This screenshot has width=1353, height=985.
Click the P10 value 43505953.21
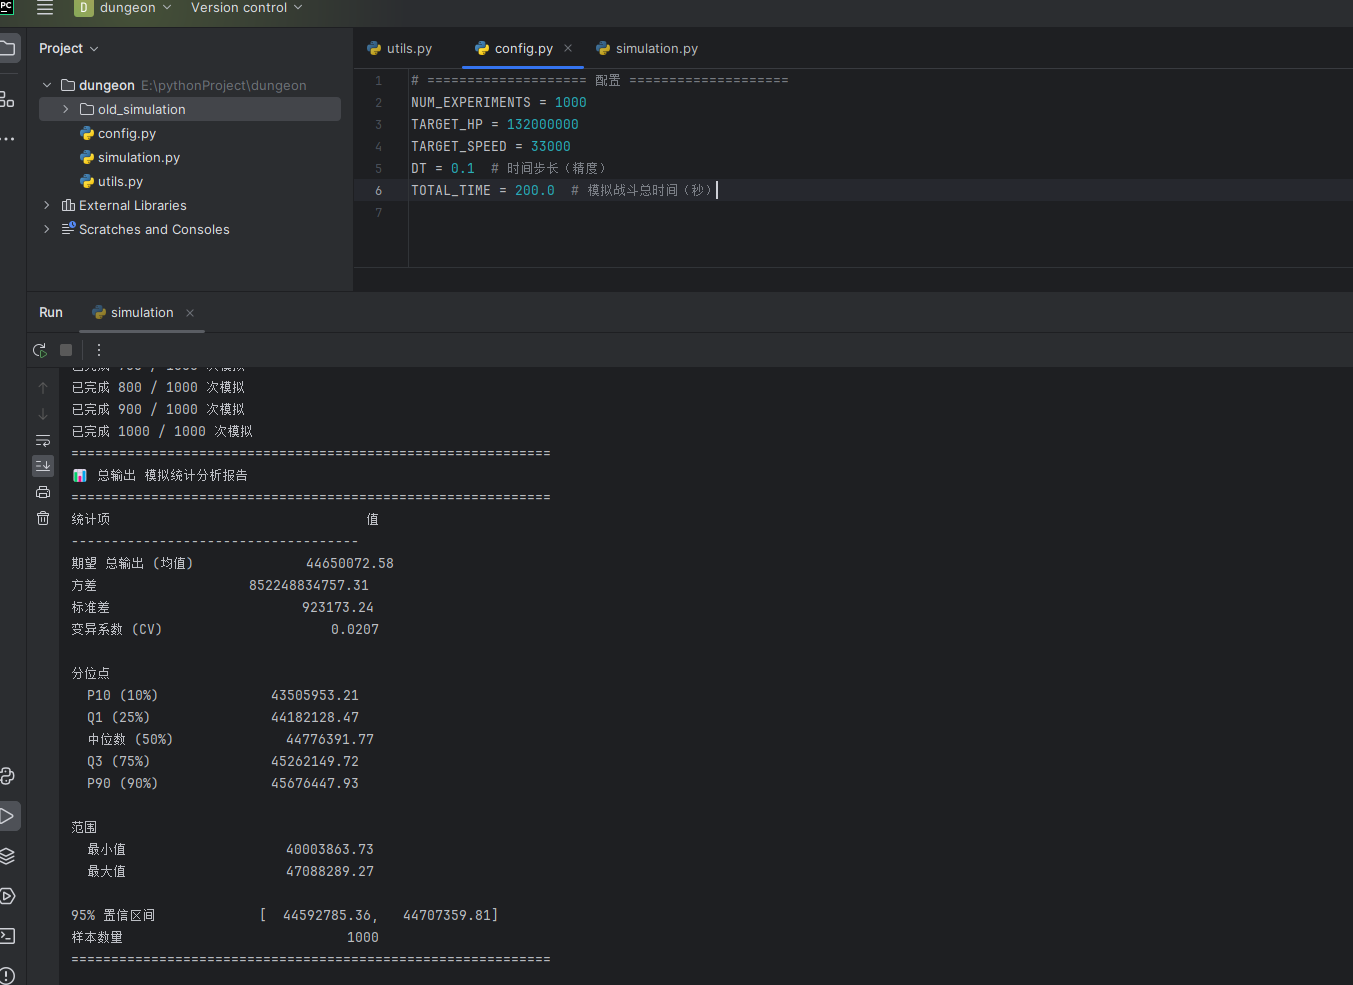point(315,695)
